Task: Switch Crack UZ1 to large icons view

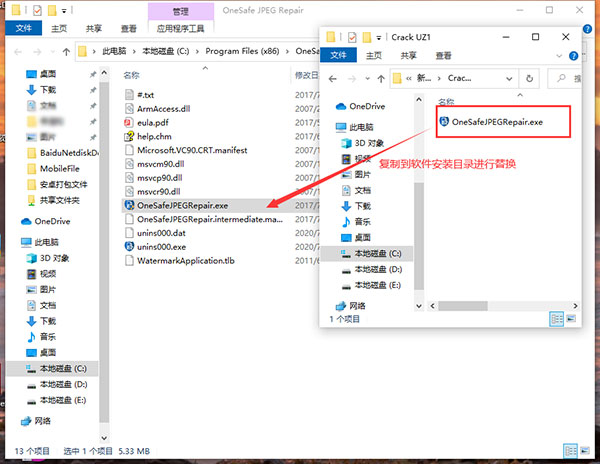Action: coord(571,319)
